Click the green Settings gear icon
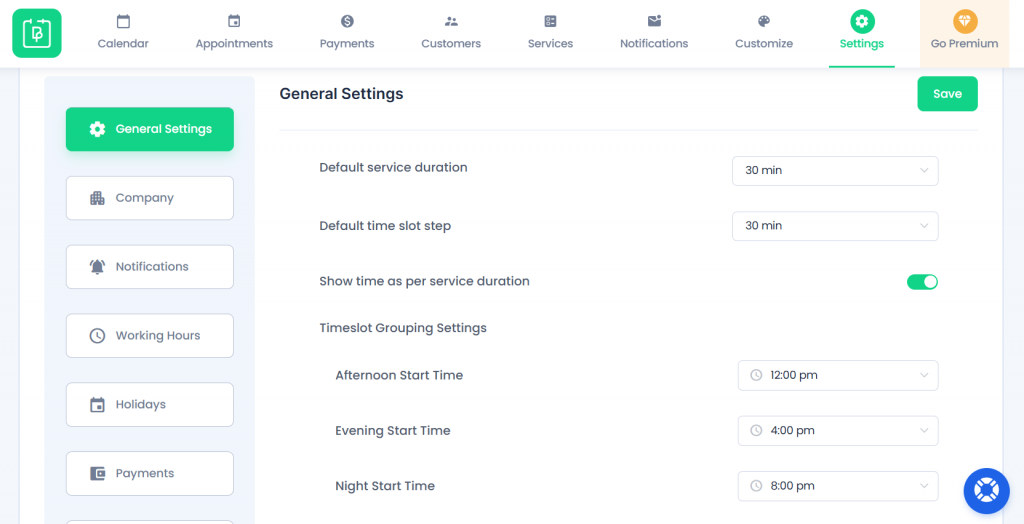Image resolution: width=1024 pixels, height=524 pixels. (x=861, y=22)
